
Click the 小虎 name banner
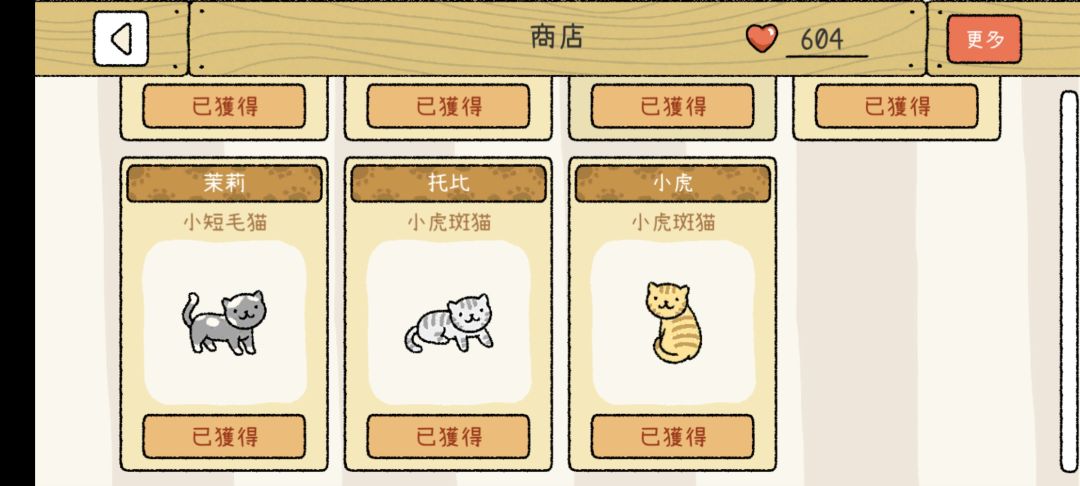[673, 183]
